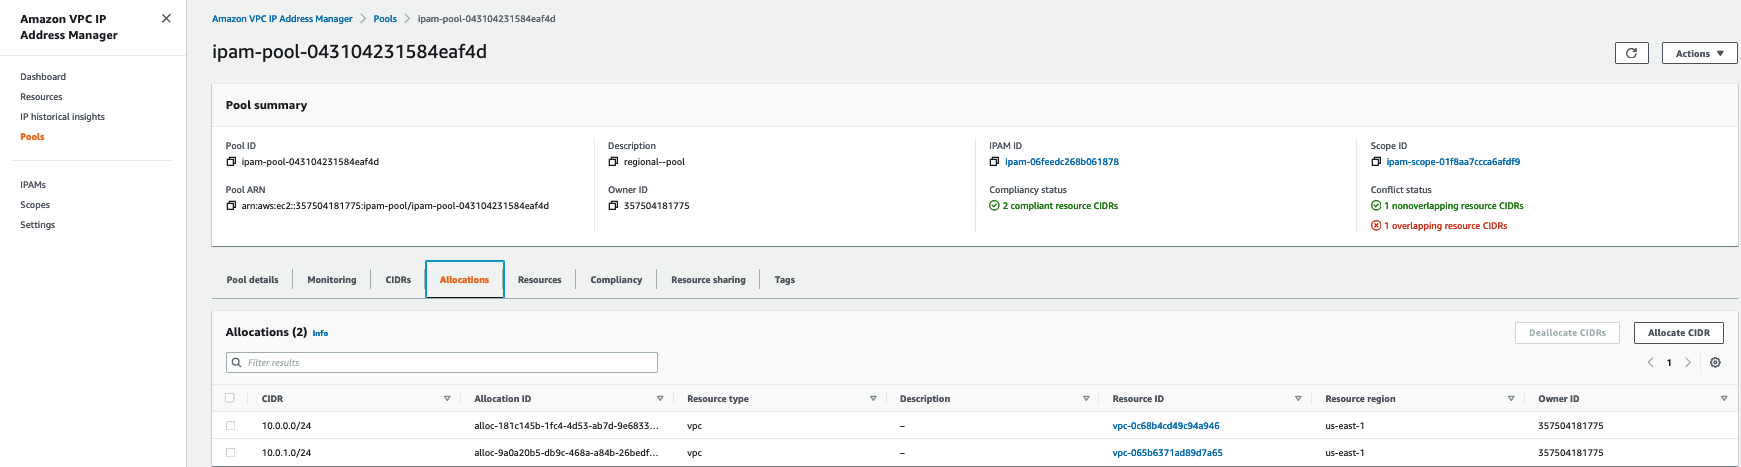This screenshot has height=467, width=1741.
Task: Sort by Resource region column arrow
Action: pos(1511,399)
